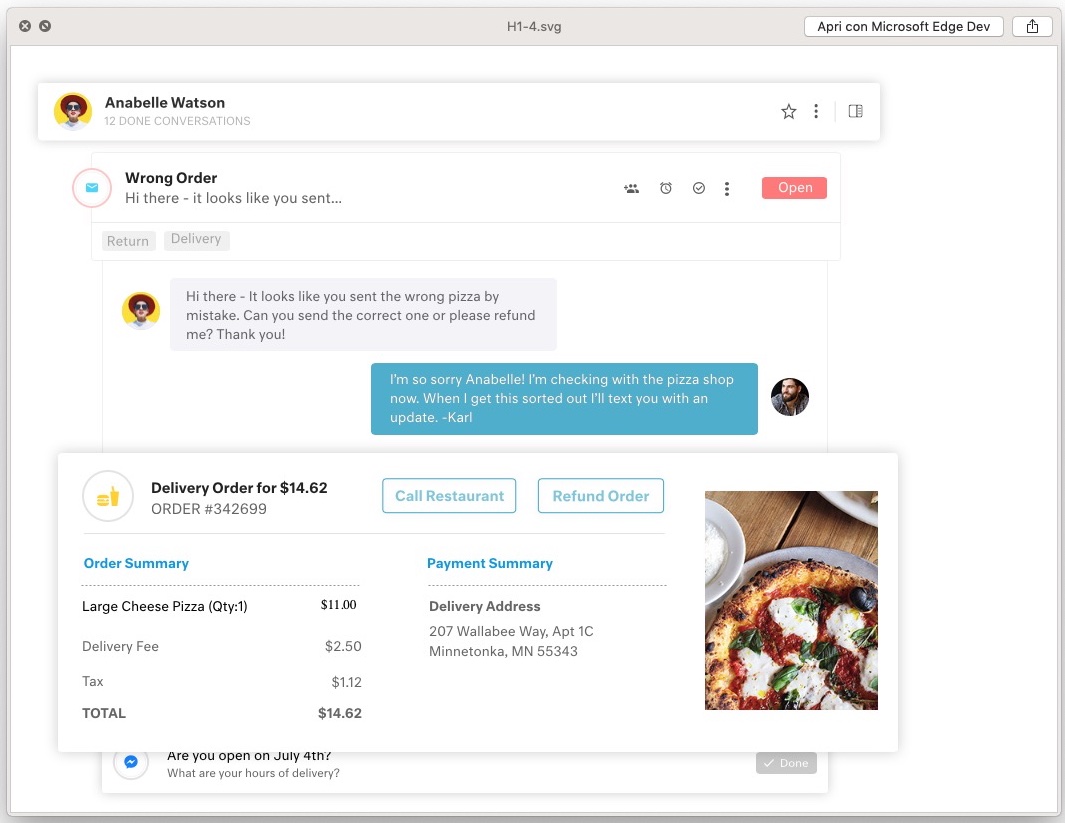Image resolution: width=1065 pixels, height=823 pixels.
Task: Open the pizza photo thumbnail
Action: tap(791, 600)
